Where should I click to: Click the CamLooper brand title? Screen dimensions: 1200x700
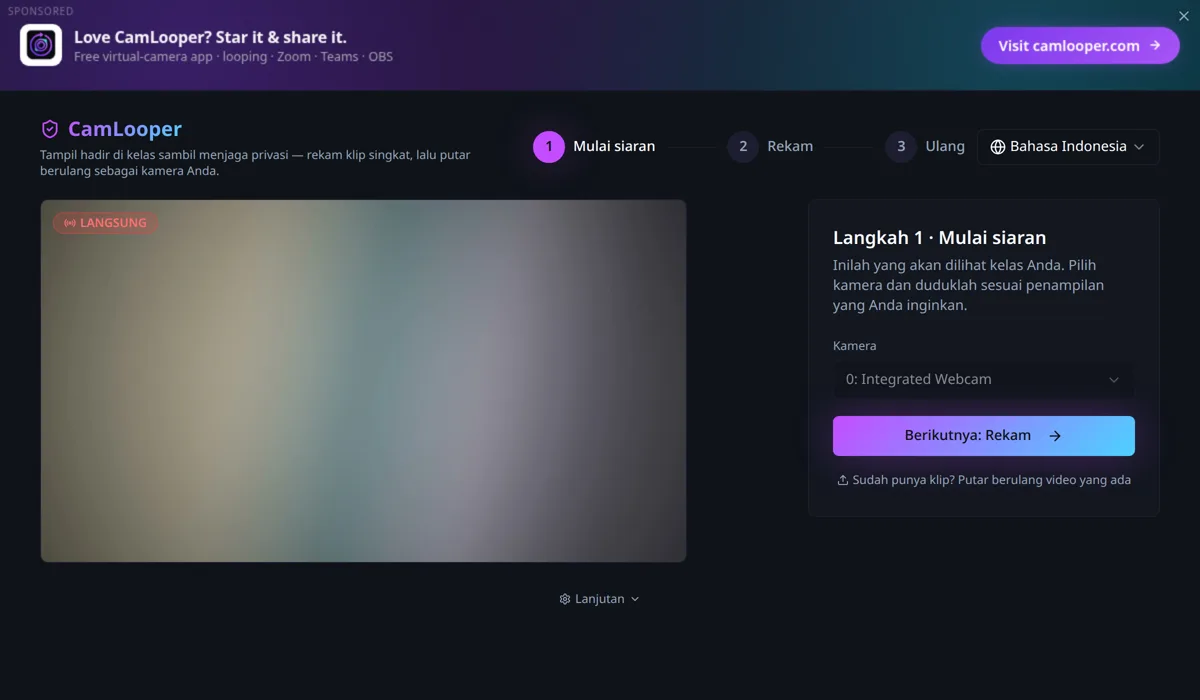(x=125, y=129)
